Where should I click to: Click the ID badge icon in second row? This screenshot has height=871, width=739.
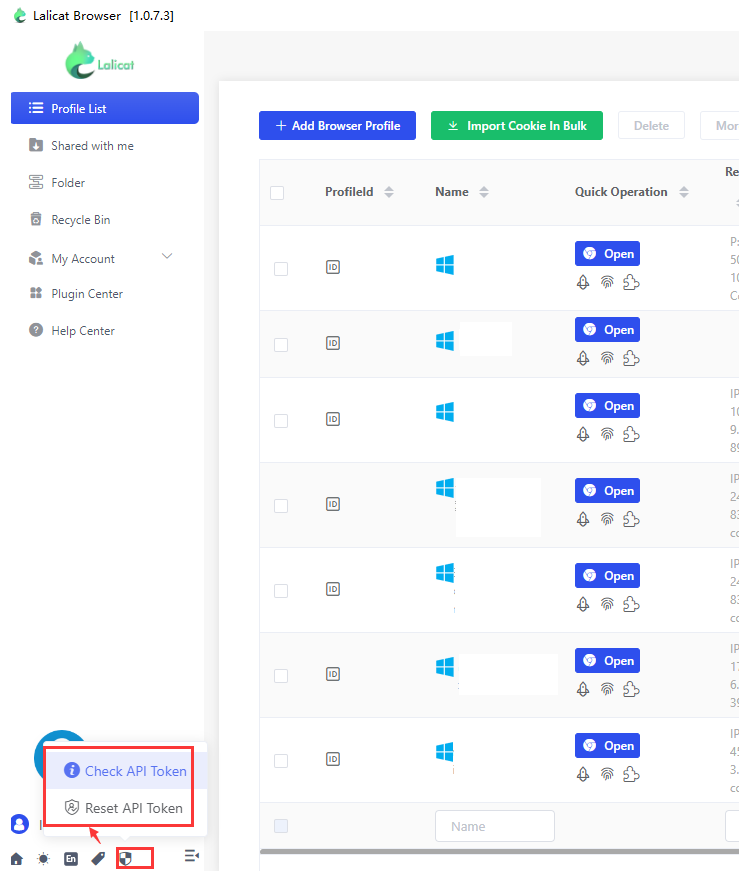click(333, 343)
